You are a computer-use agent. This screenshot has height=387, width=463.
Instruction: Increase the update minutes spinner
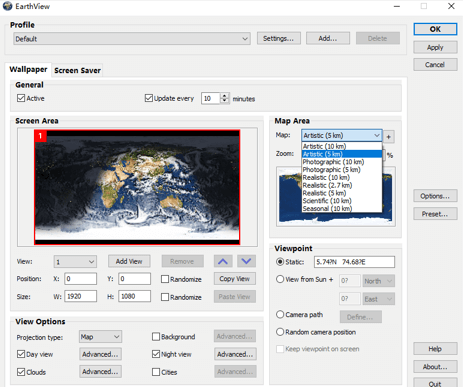[225, 96]
